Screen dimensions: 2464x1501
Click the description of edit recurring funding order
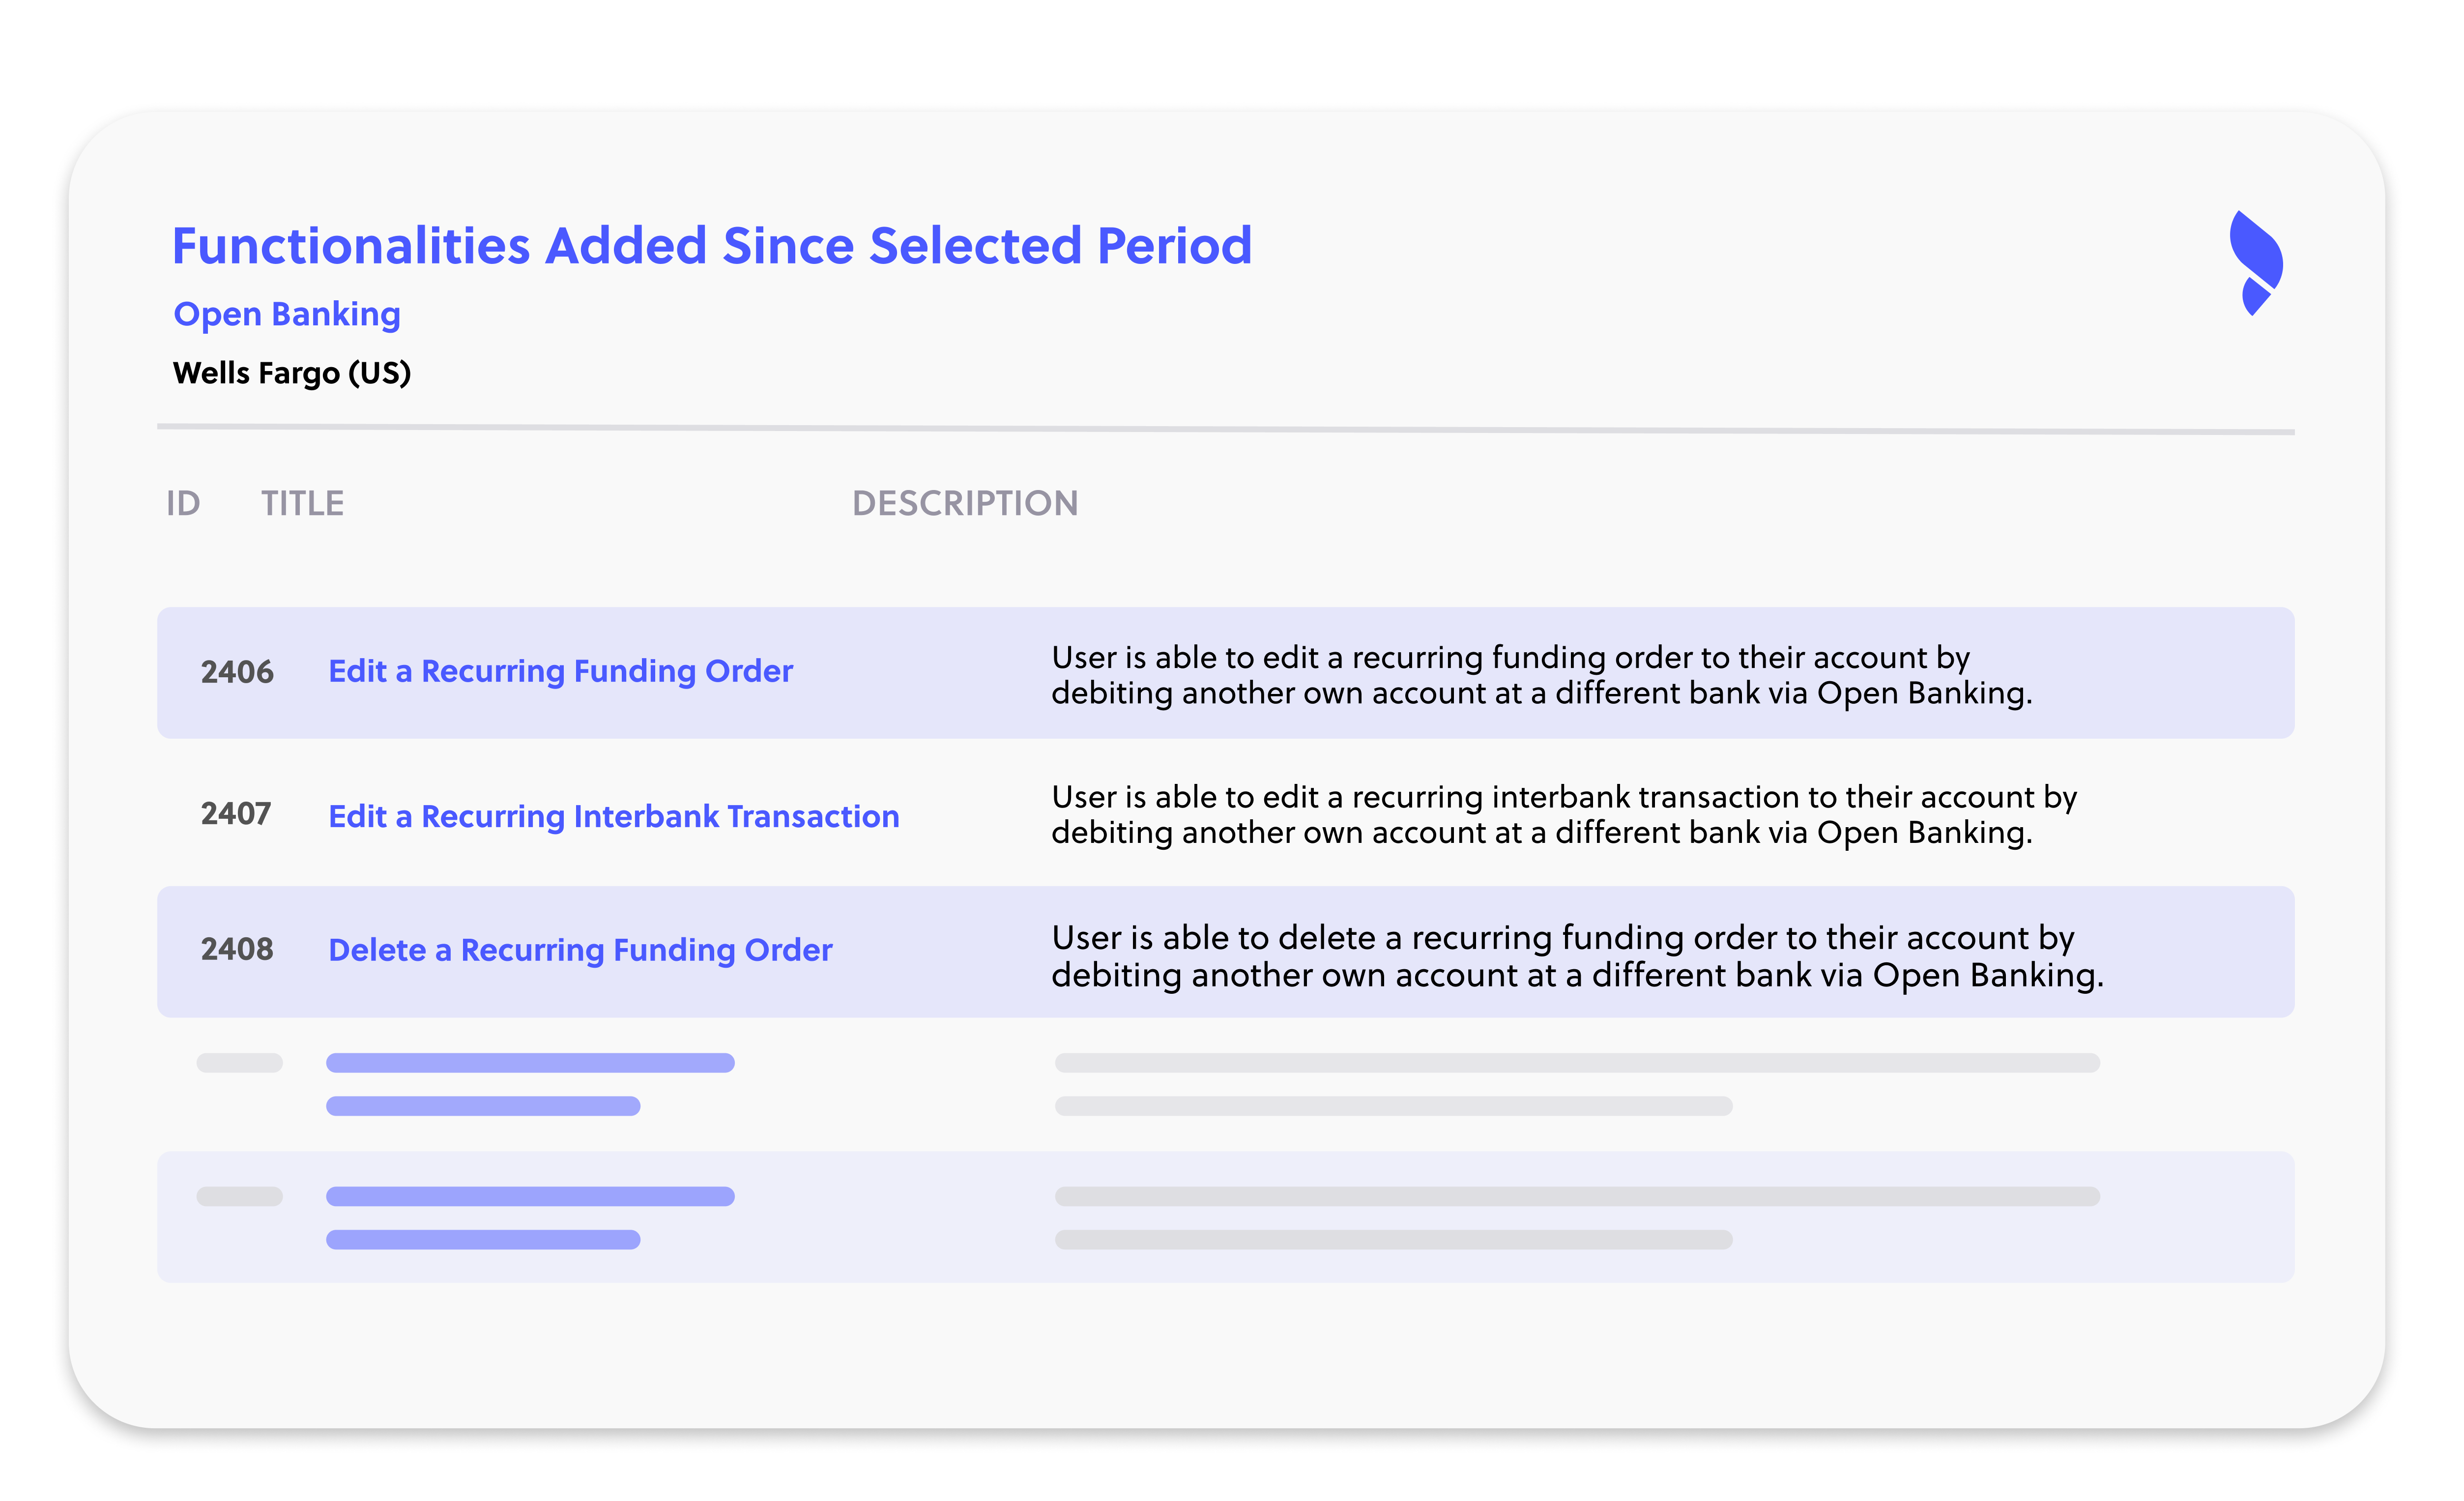pyautogui.click(x=1541, y=675)
